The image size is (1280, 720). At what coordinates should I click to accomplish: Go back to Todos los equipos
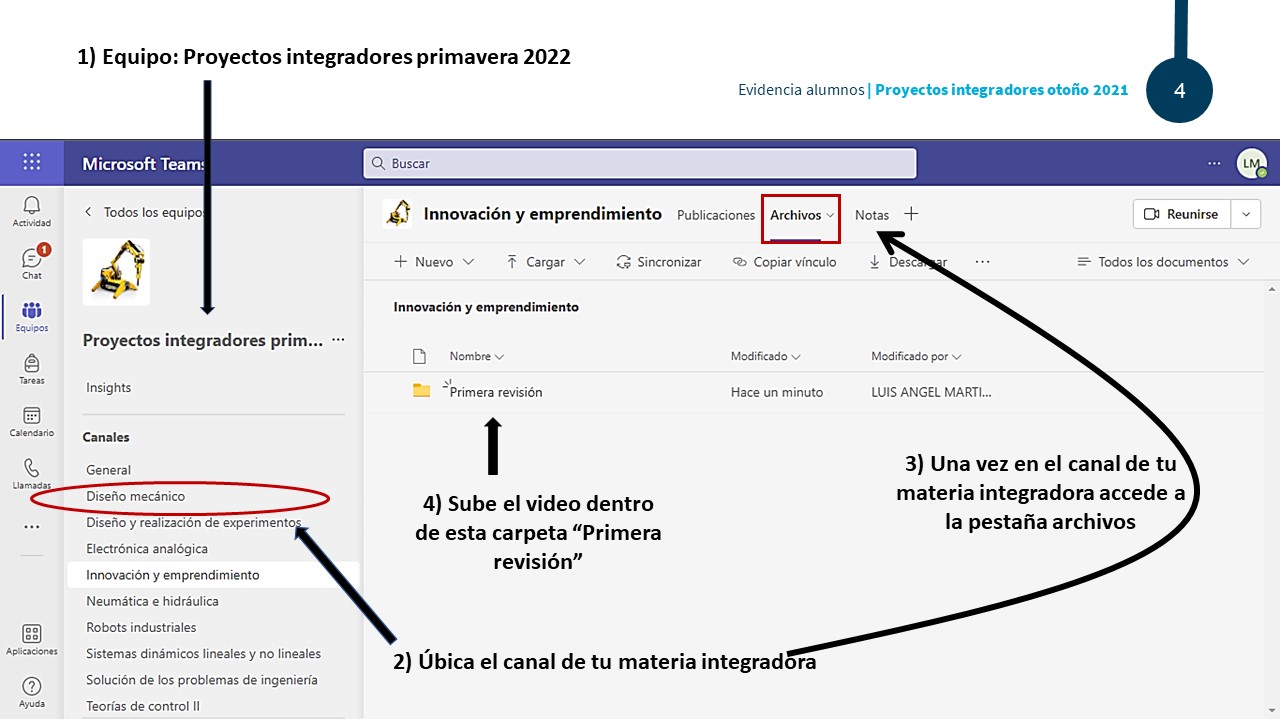point(145,212)
